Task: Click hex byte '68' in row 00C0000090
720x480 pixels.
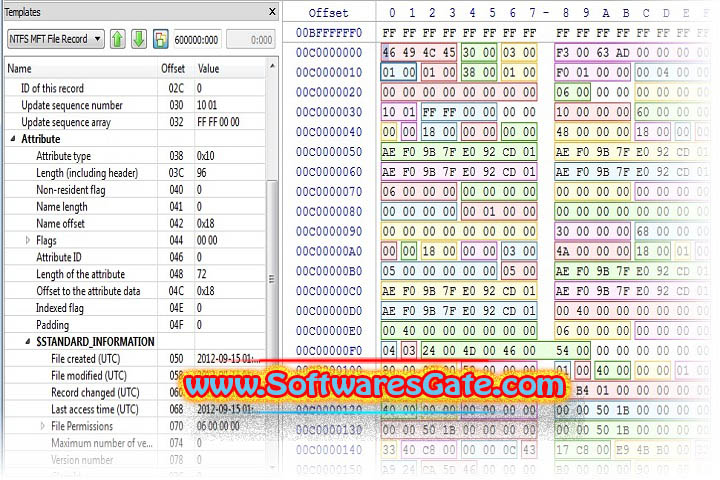Action: click(x=643, y=231)
